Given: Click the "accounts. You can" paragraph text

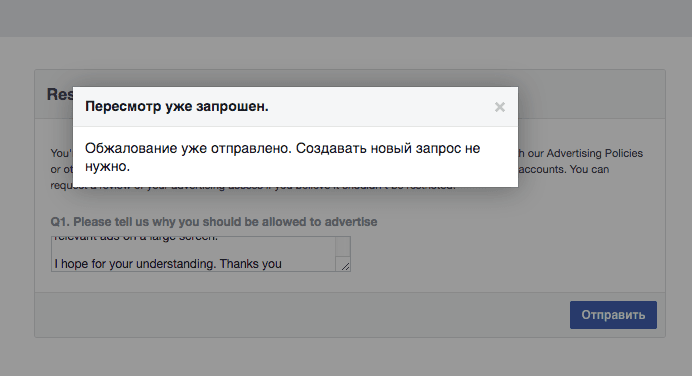Looking at the screenshot, I should 564,169.
